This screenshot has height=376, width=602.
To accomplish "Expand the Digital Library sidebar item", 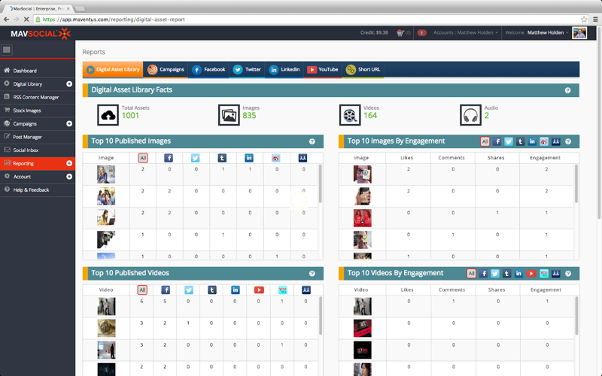I will (x=69, y=84).
